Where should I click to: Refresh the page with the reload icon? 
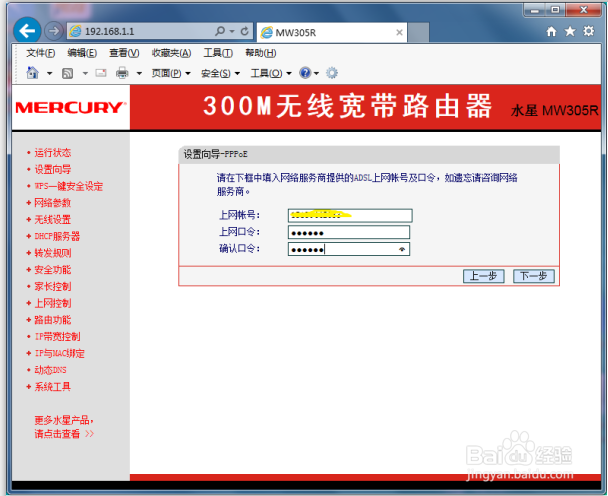244,31
